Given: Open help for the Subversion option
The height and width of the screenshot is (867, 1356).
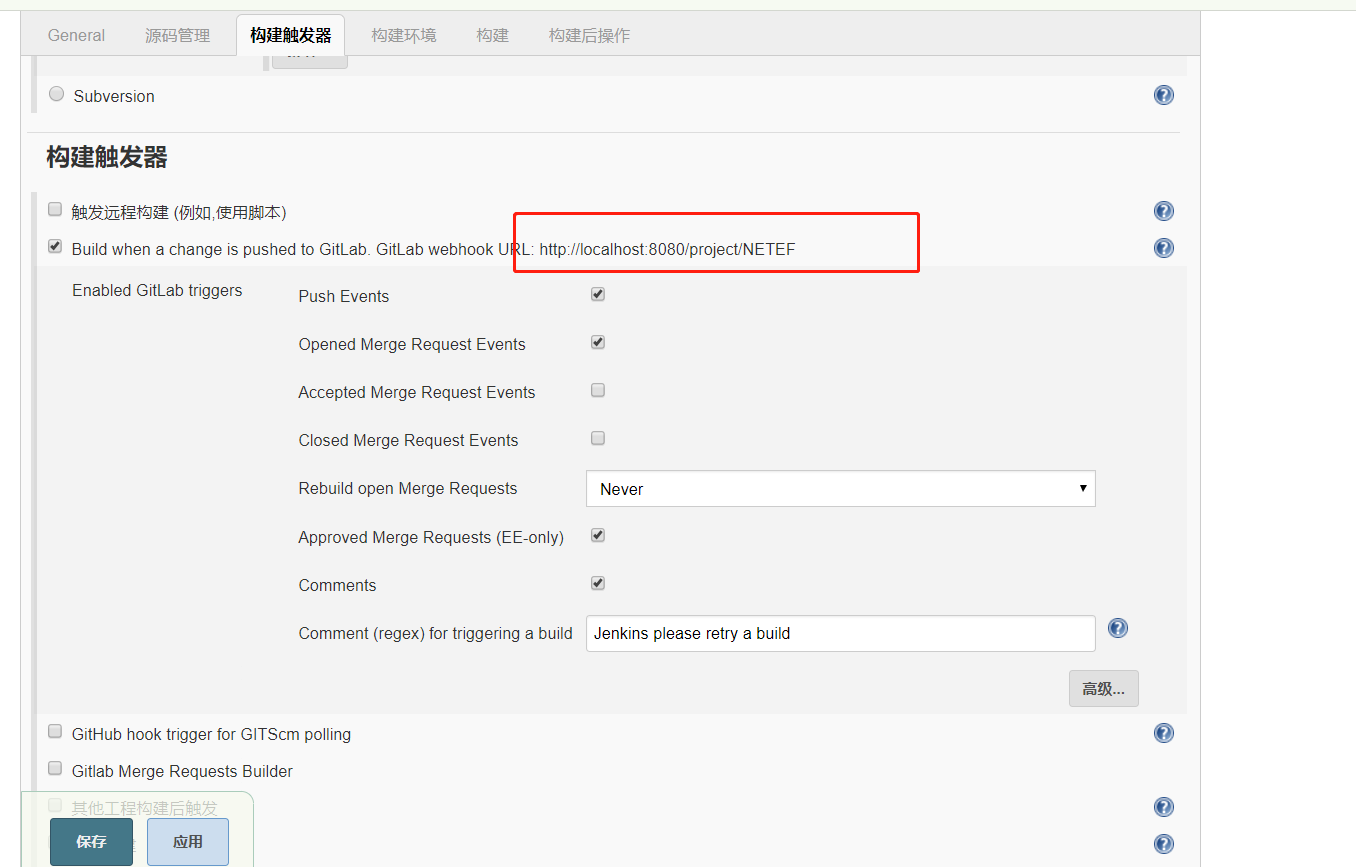Looking at the screenshot, I should pyautogui.click(x=1164, y=95).
